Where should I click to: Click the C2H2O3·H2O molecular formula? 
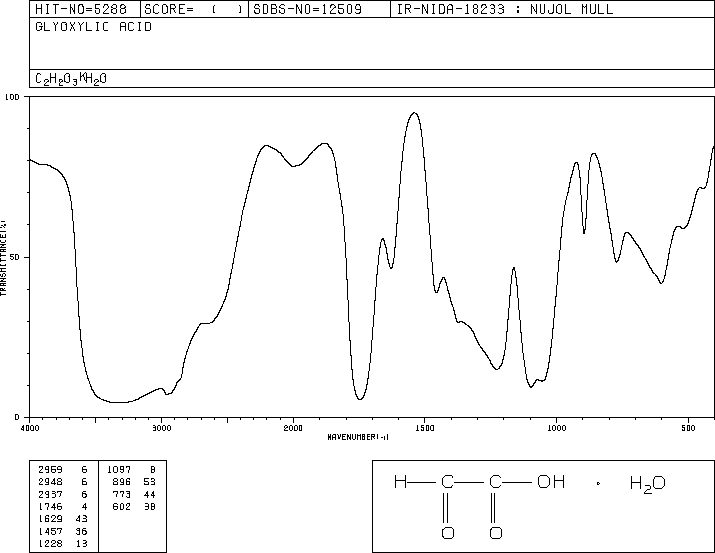[x=71, y=79]
